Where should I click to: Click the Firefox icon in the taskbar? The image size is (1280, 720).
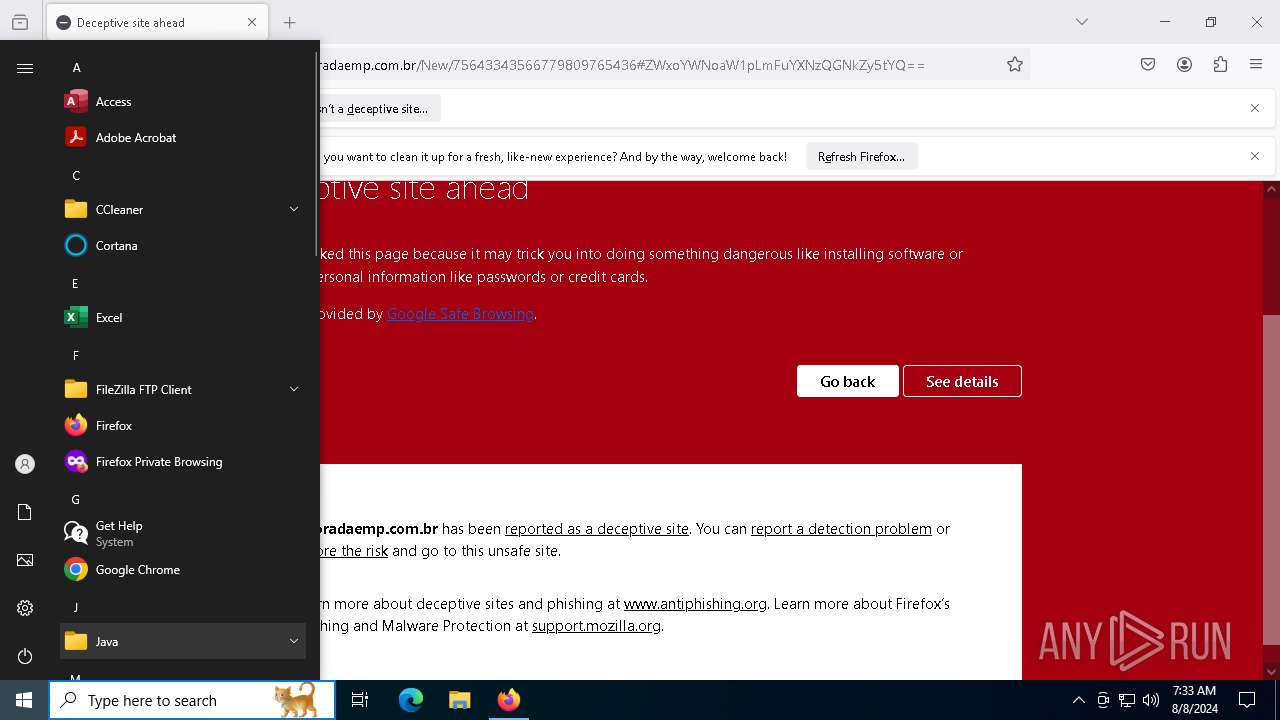tap(508, 700)
